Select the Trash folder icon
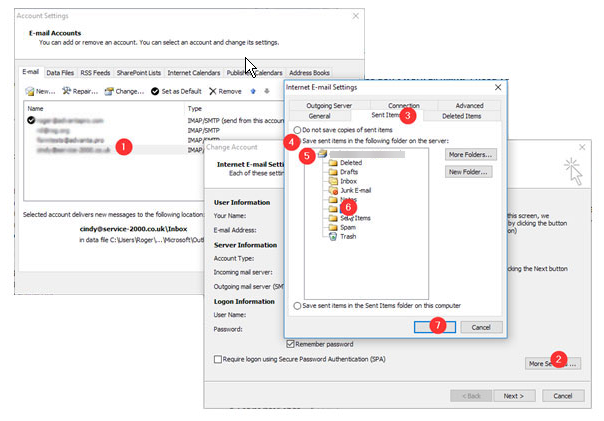This screenshot has width=604, height=421. tap(333, 236)
